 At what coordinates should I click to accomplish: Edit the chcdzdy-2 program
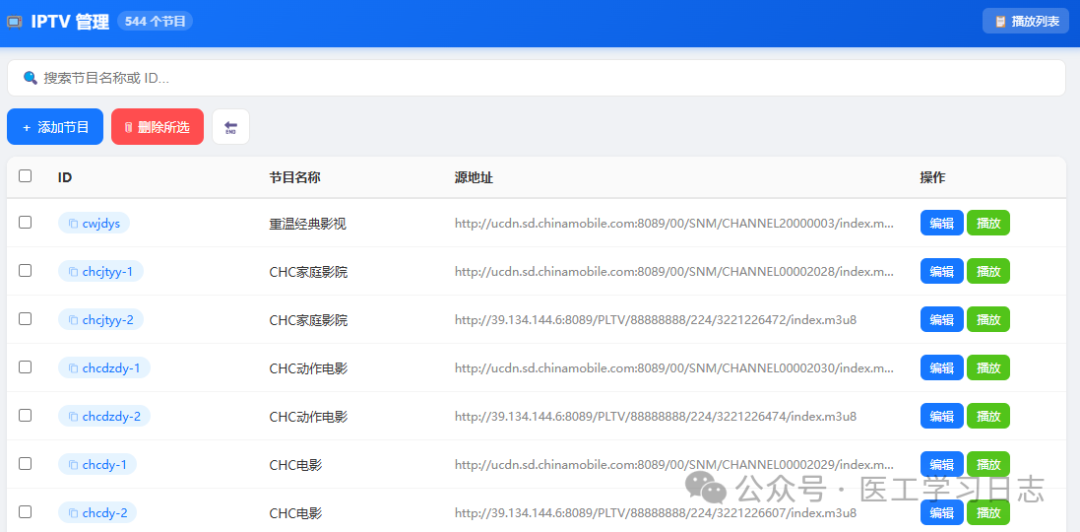[x=942, y=416]
